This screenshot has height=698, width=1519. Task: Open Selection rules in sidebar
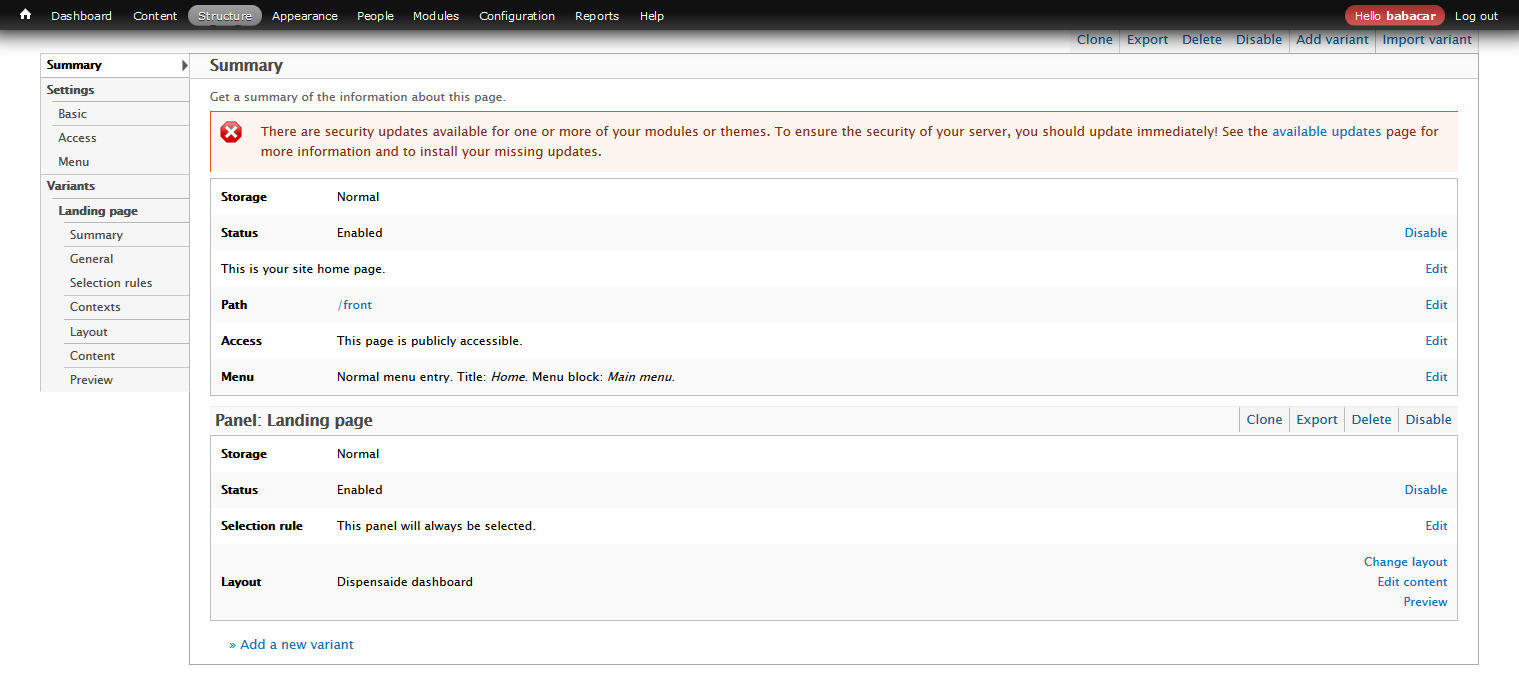tap(111, 283)
